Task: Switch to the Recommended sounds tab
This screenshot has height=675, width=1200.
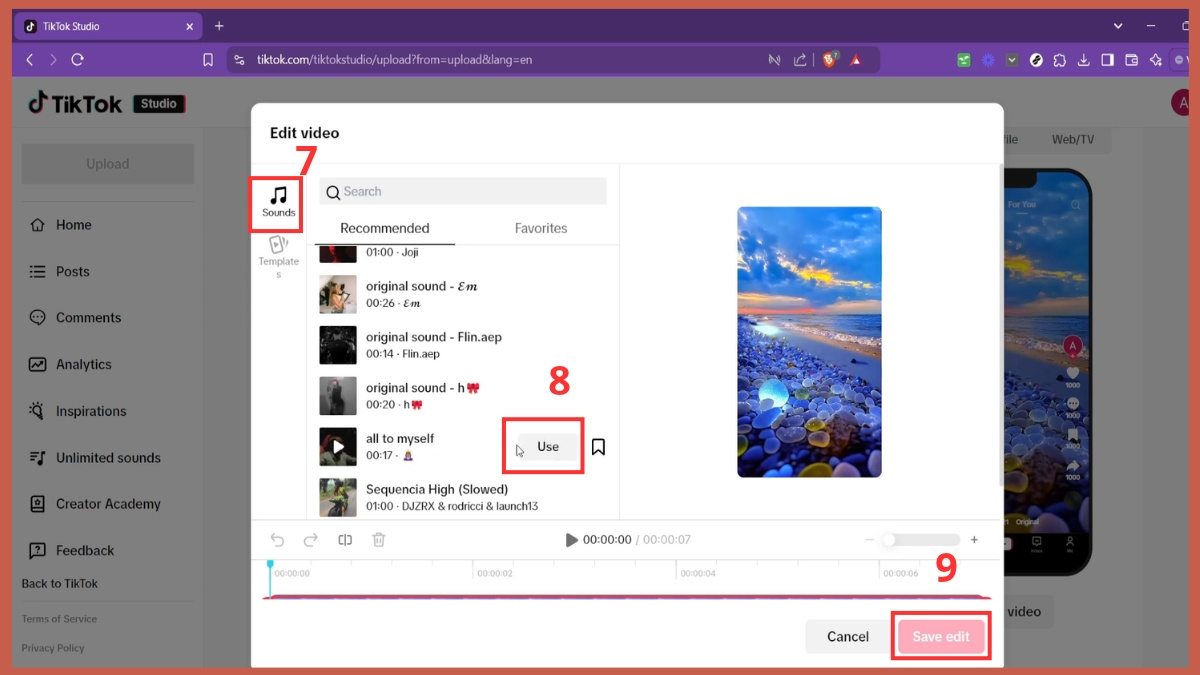Action: tap(385, 228)
